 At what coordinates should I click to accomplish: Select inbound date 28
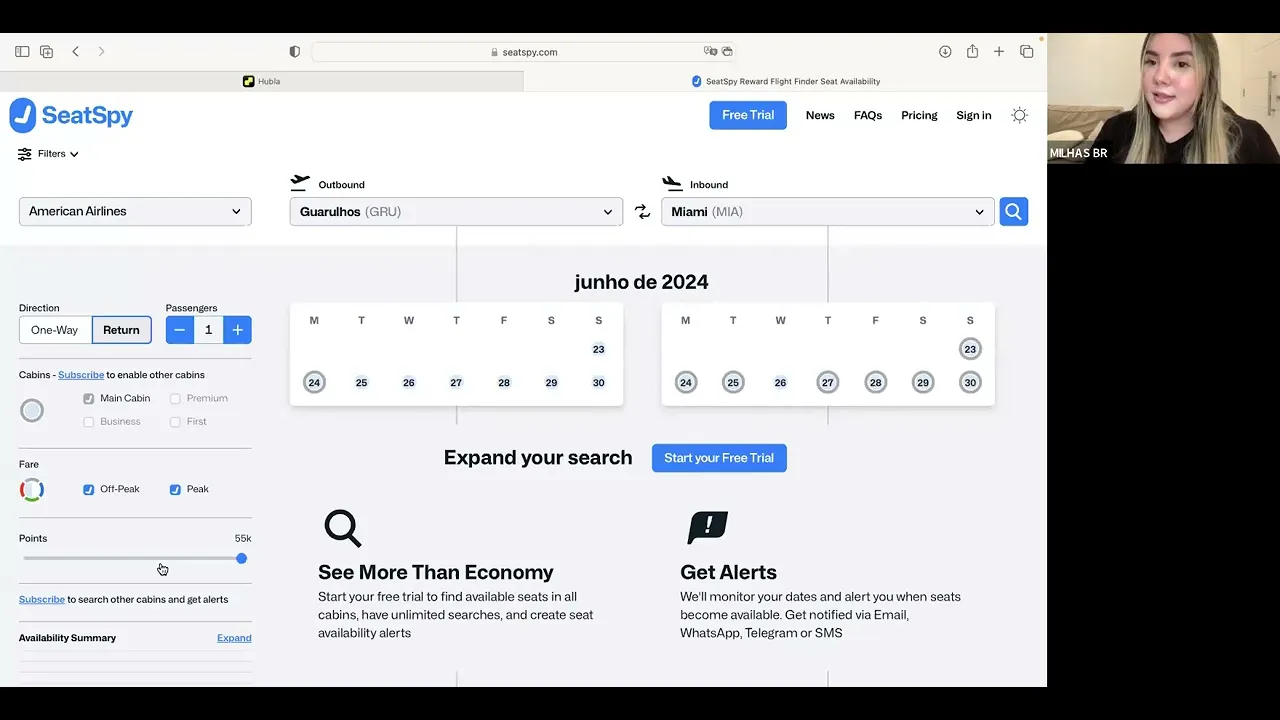pos(875,383)
